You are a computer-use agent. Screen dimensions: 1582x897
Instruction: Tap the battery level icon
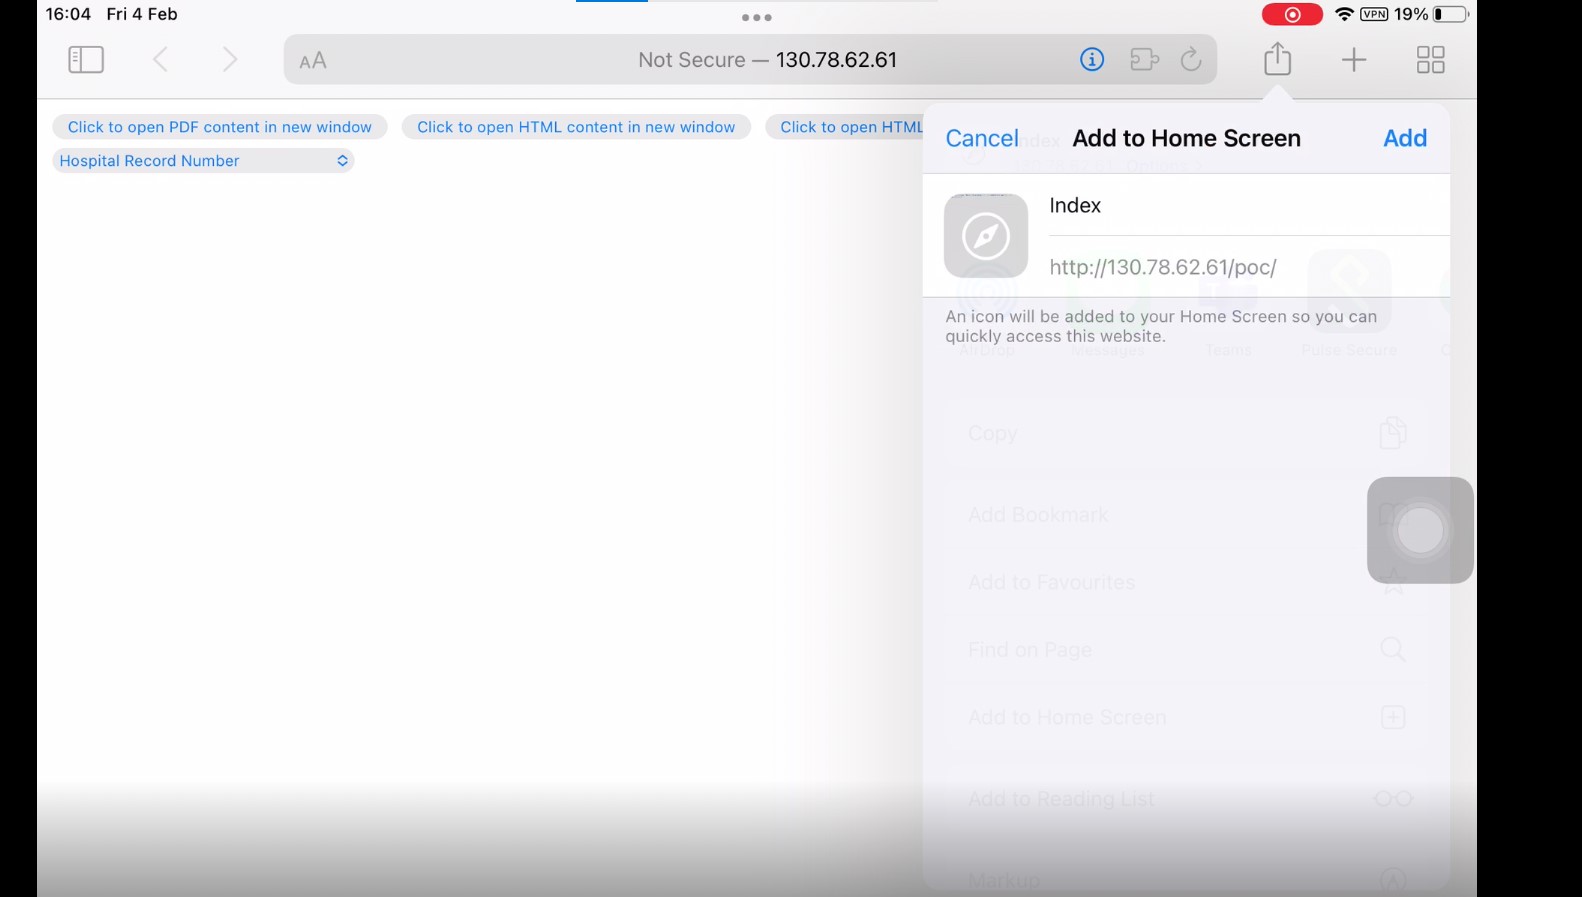point(1451,14)
